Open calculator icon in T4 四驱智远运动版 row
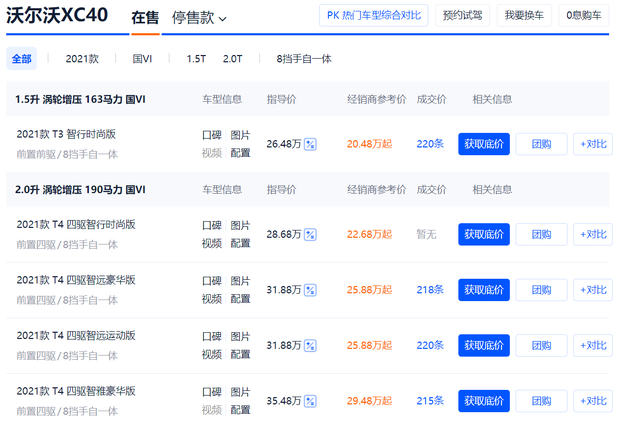 (310, 345)
